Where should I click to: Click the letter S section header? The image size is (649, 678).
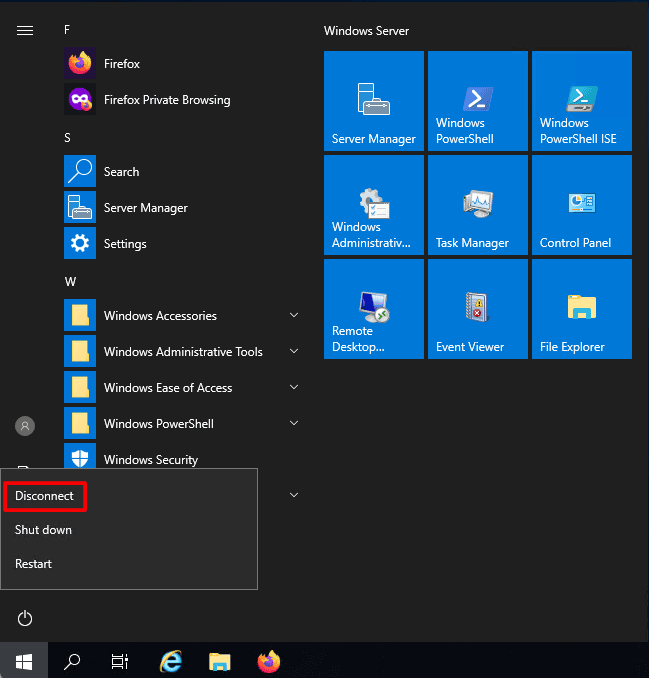pyautogui.click(x=67, y=138)
